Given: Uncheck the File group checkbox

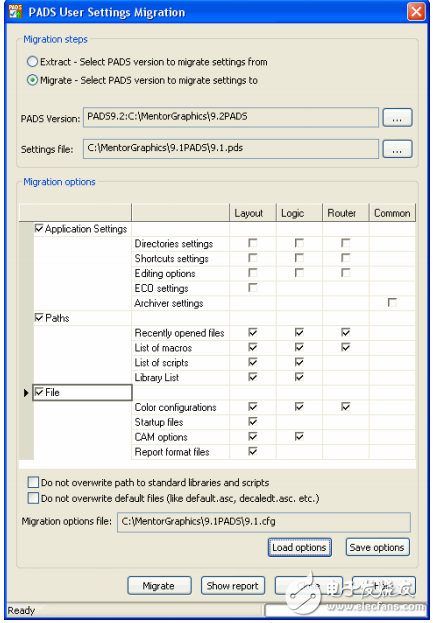Looking at the screenshot, I should 39,392.
